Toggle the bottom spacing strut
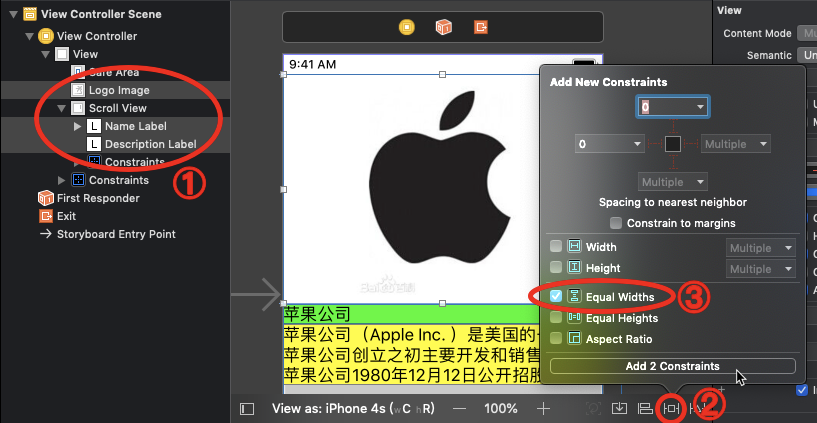817x423 pixels. point(672,161)
